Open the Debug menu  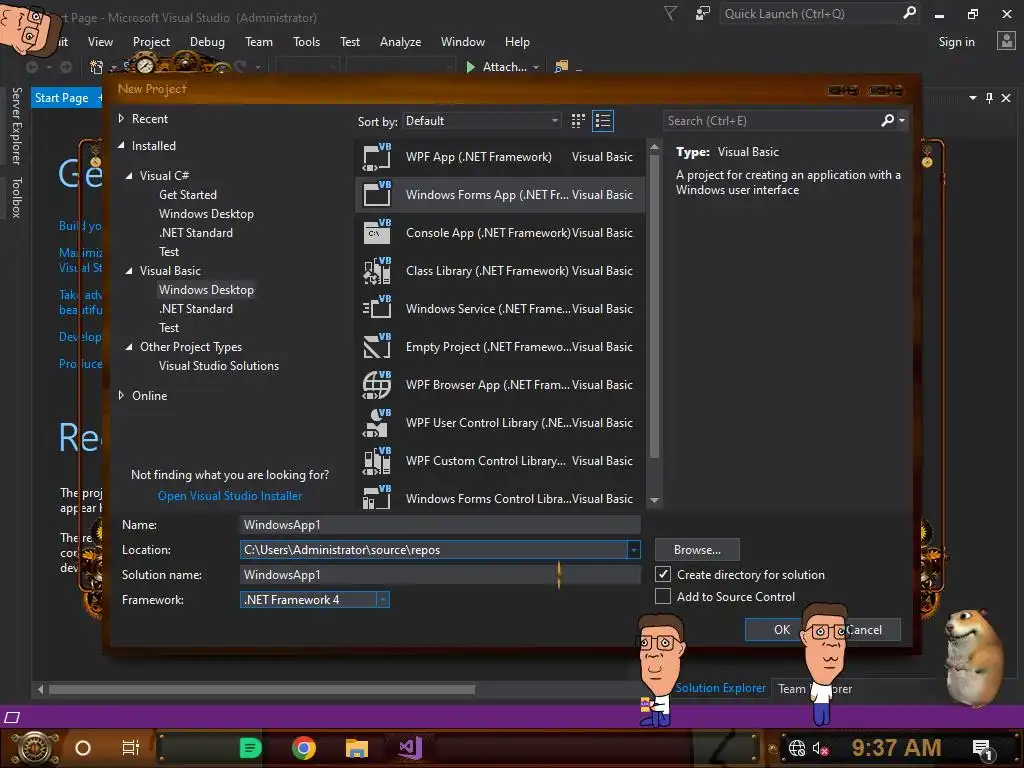(207, 42)
